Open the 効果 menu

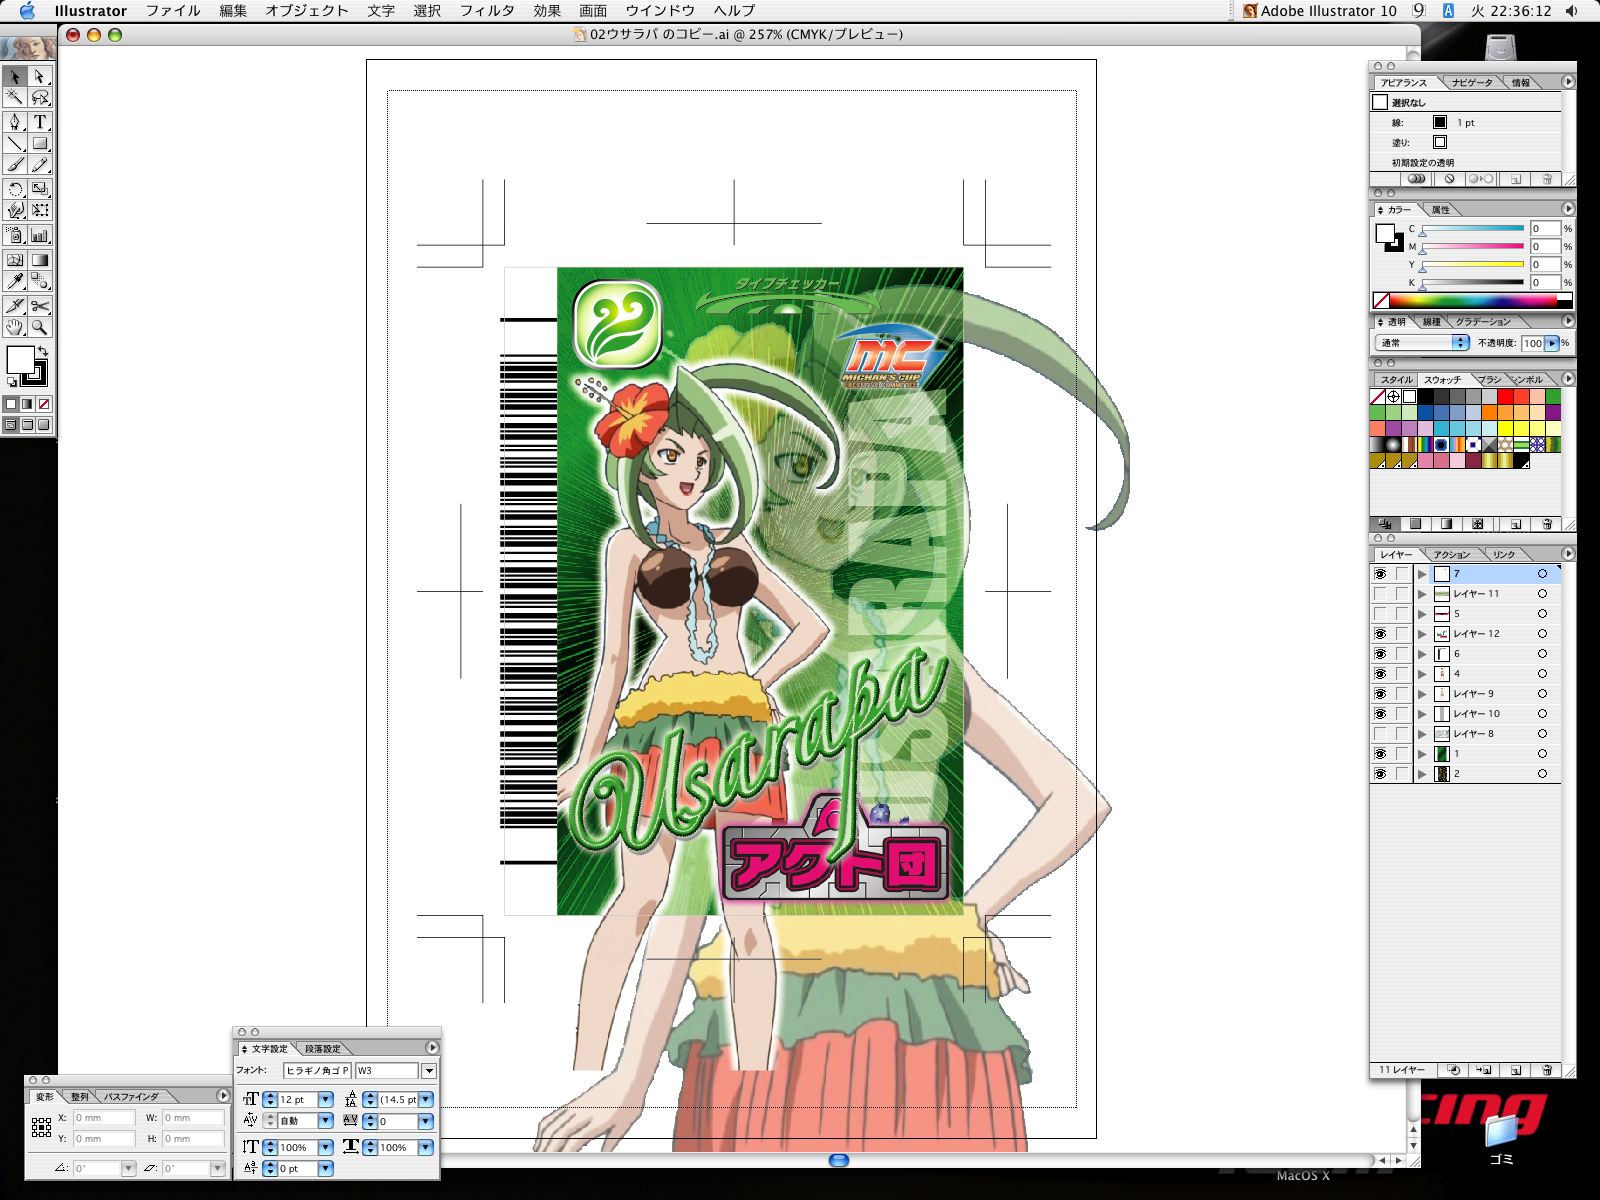coord(547,11)
